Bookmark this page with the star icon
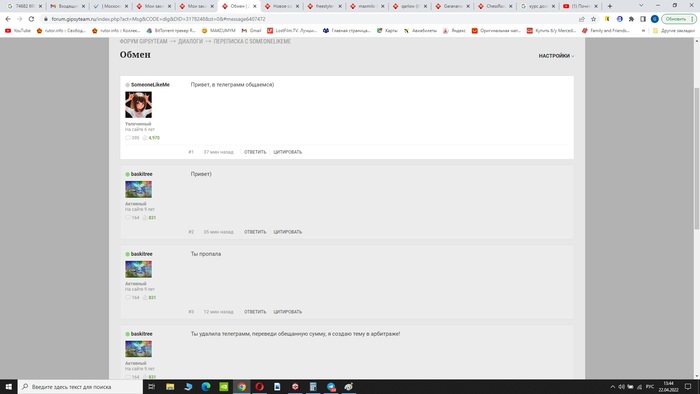Screen dimensions: 700x394 (x=593, y=19)
